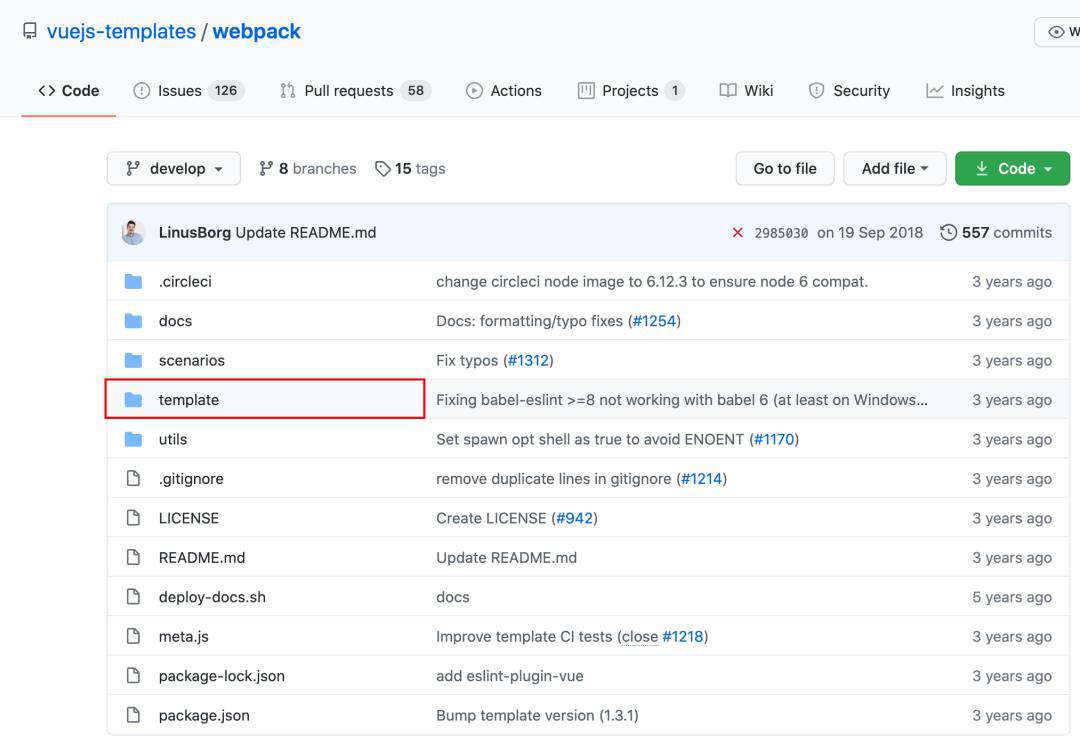Open pull request #1312 link
This screenshot has width=1080, height=743.
(528, 360)
